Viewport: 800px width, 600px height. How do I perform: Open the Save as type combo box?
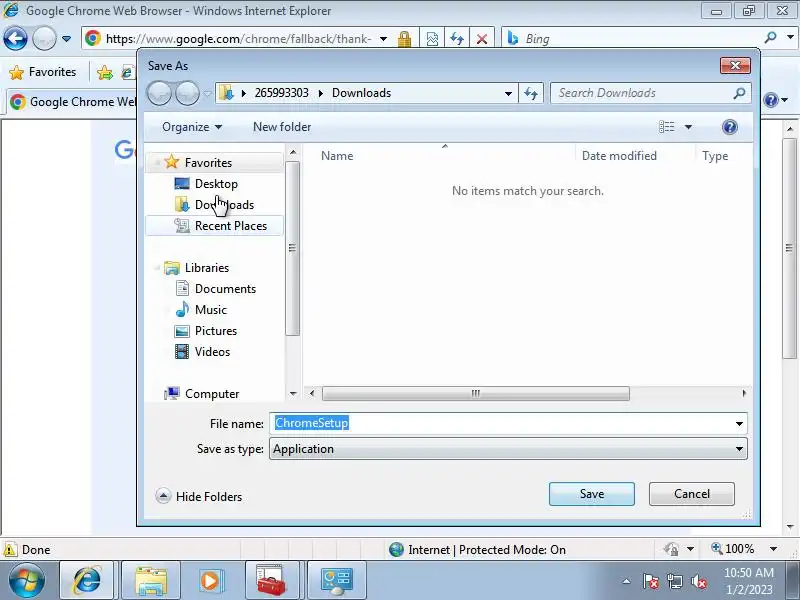point(508,449)
